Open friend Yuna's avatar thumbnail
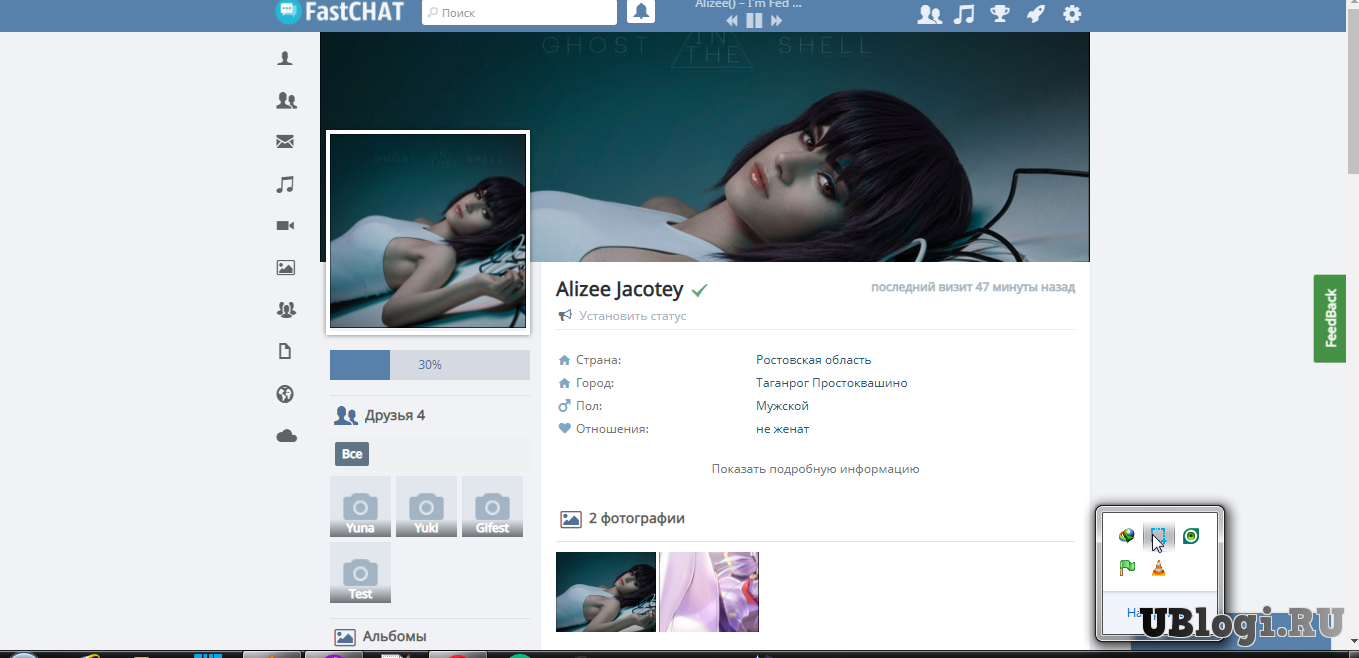 pyautogui.click(x=360, y=507)
